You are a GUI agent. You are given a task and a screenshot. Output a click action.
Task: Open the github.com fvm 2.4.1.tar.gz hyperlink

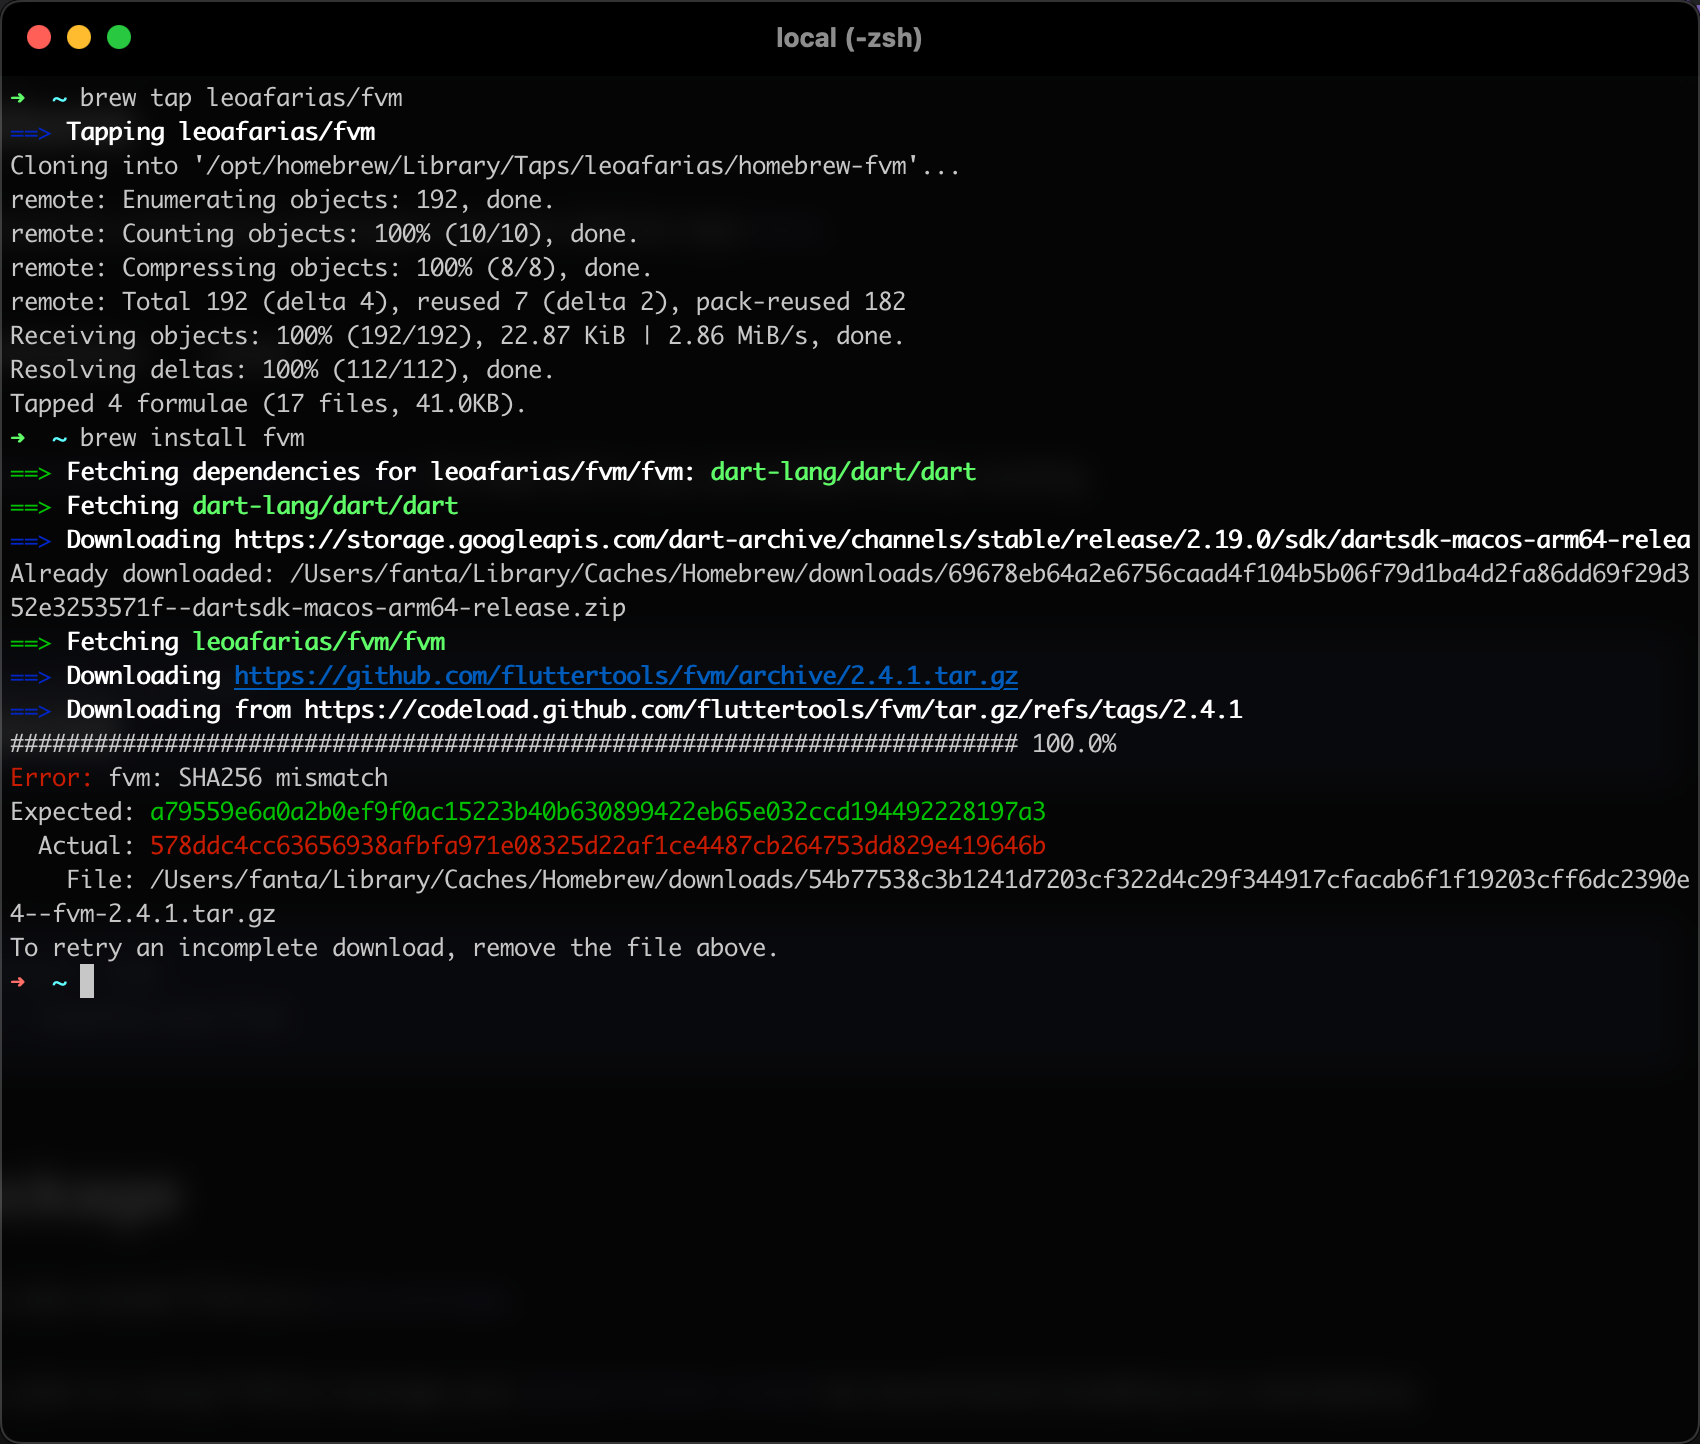click(625, 676)
